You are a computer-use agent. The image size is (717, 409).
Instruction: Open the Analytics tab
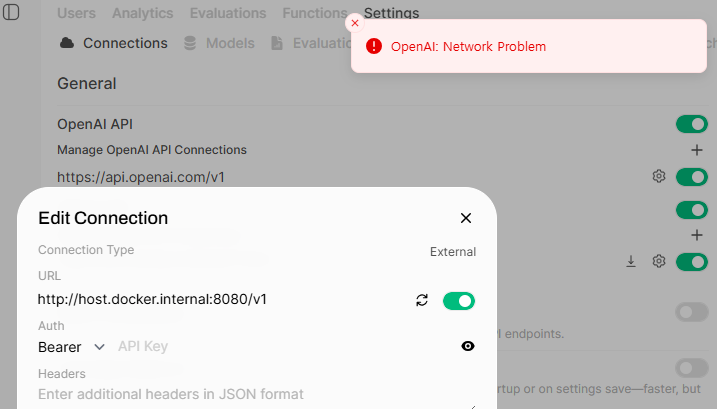[143, 13]
